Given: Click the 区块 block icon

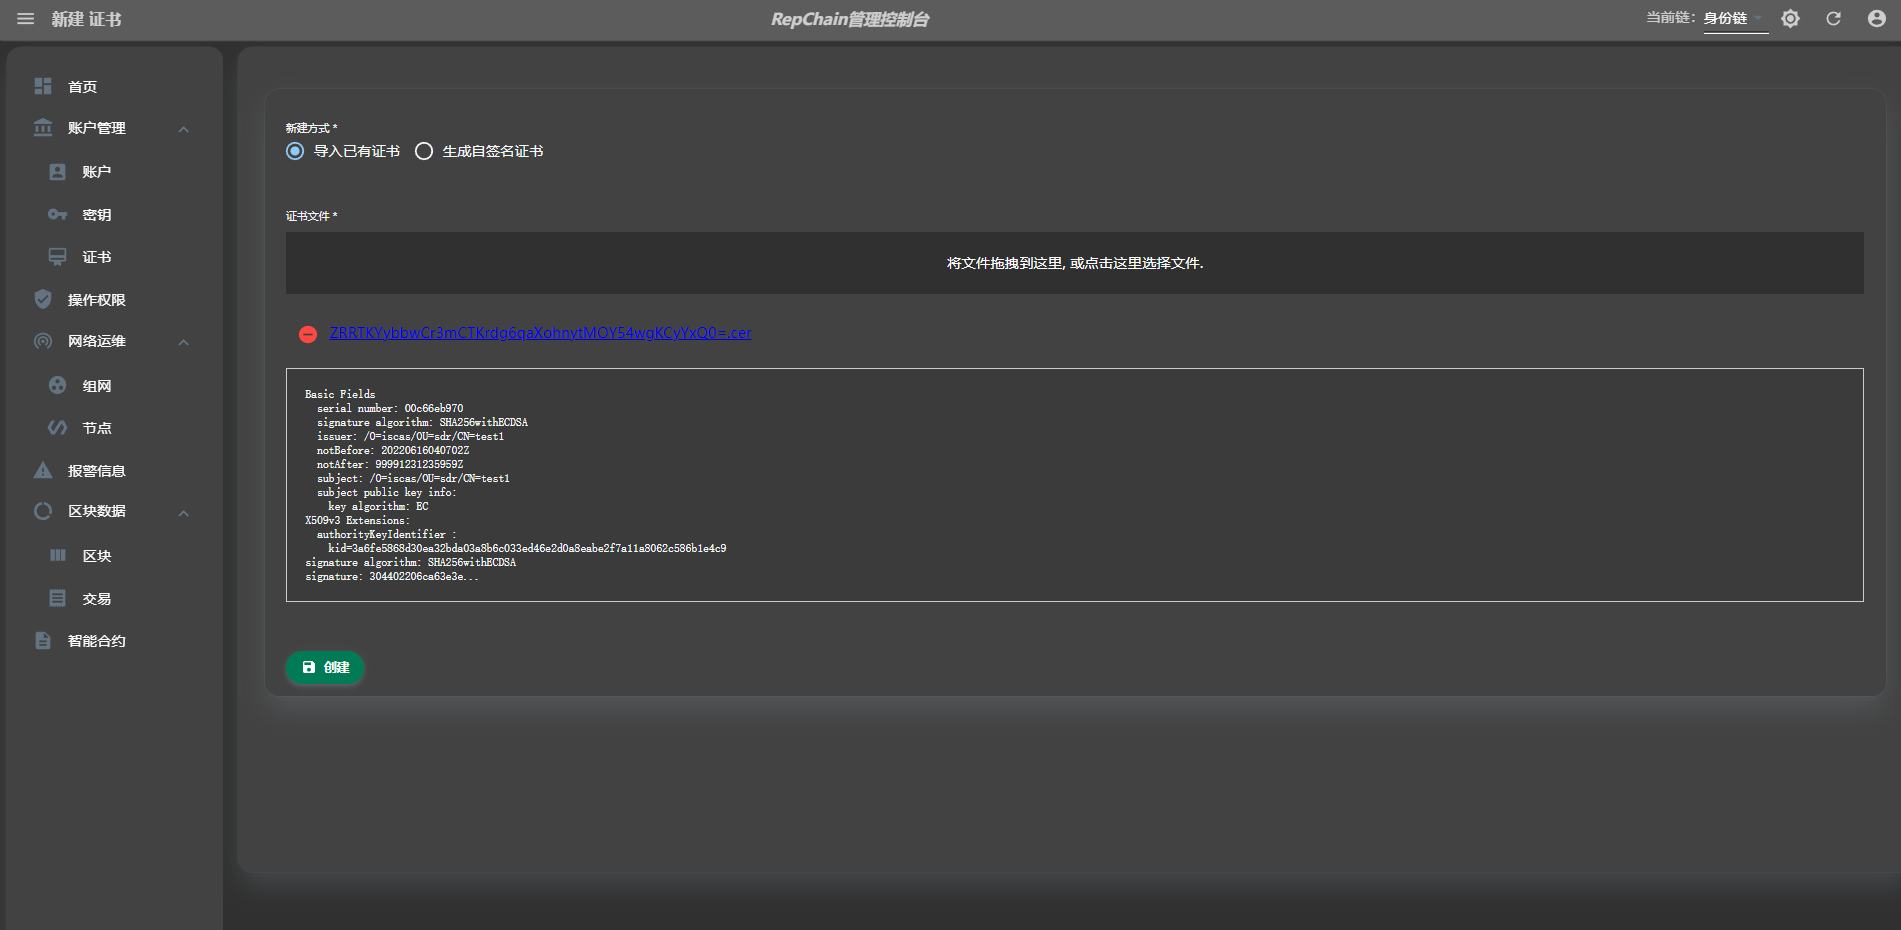Looking at the screenshot, I should [x=58, y=555].
